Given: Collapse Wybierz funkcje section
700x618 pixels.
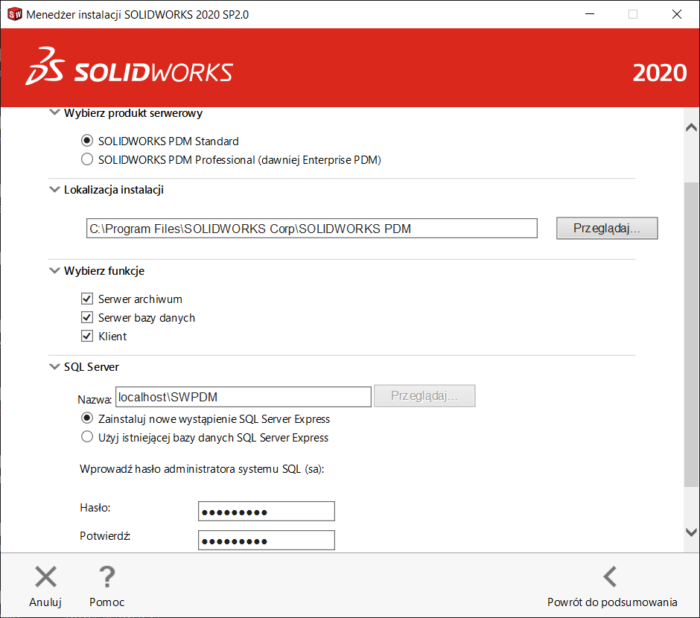Looking at the screenshot, I should coord(54,271).
